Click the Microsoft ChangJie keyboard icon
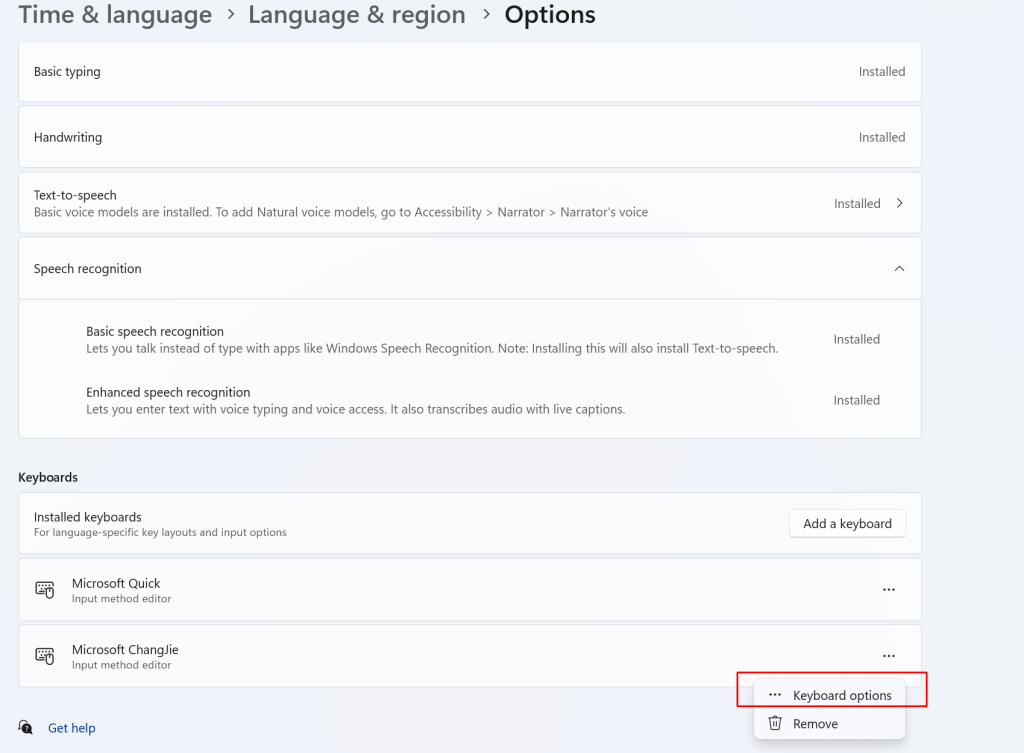 45,656
